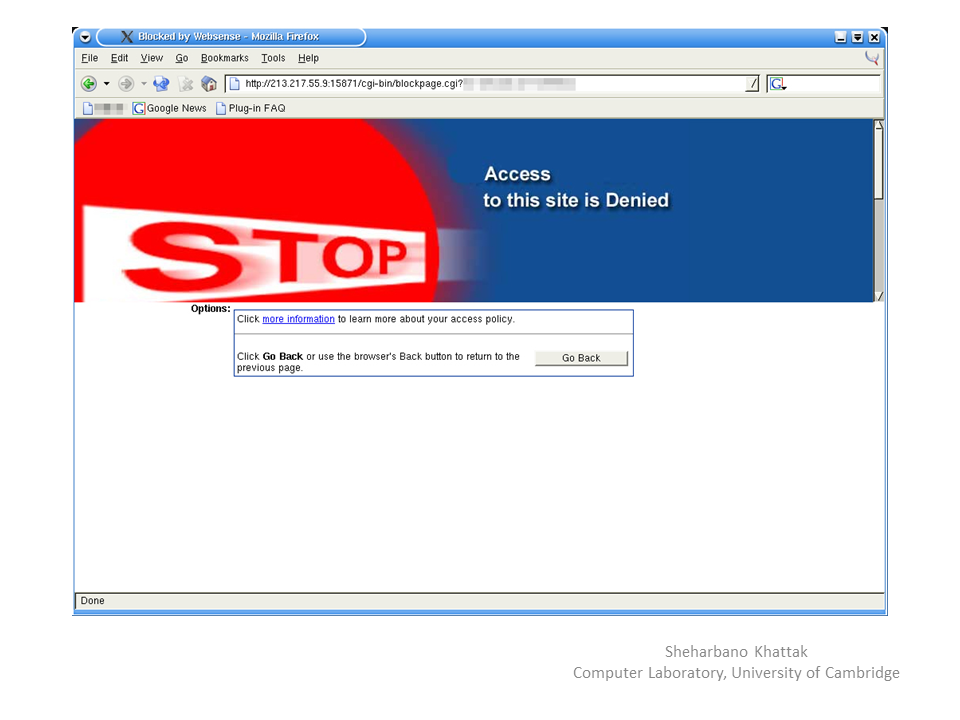Click the Google search engine icon
The width and height of the screenshot is (960, 720).
click(x=777, y=84)
